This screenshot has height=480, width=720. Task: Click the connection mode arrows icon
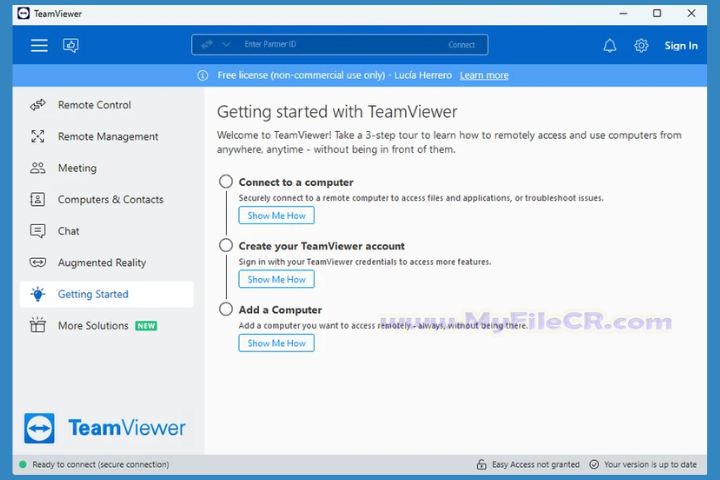click(x=207, y=45)
